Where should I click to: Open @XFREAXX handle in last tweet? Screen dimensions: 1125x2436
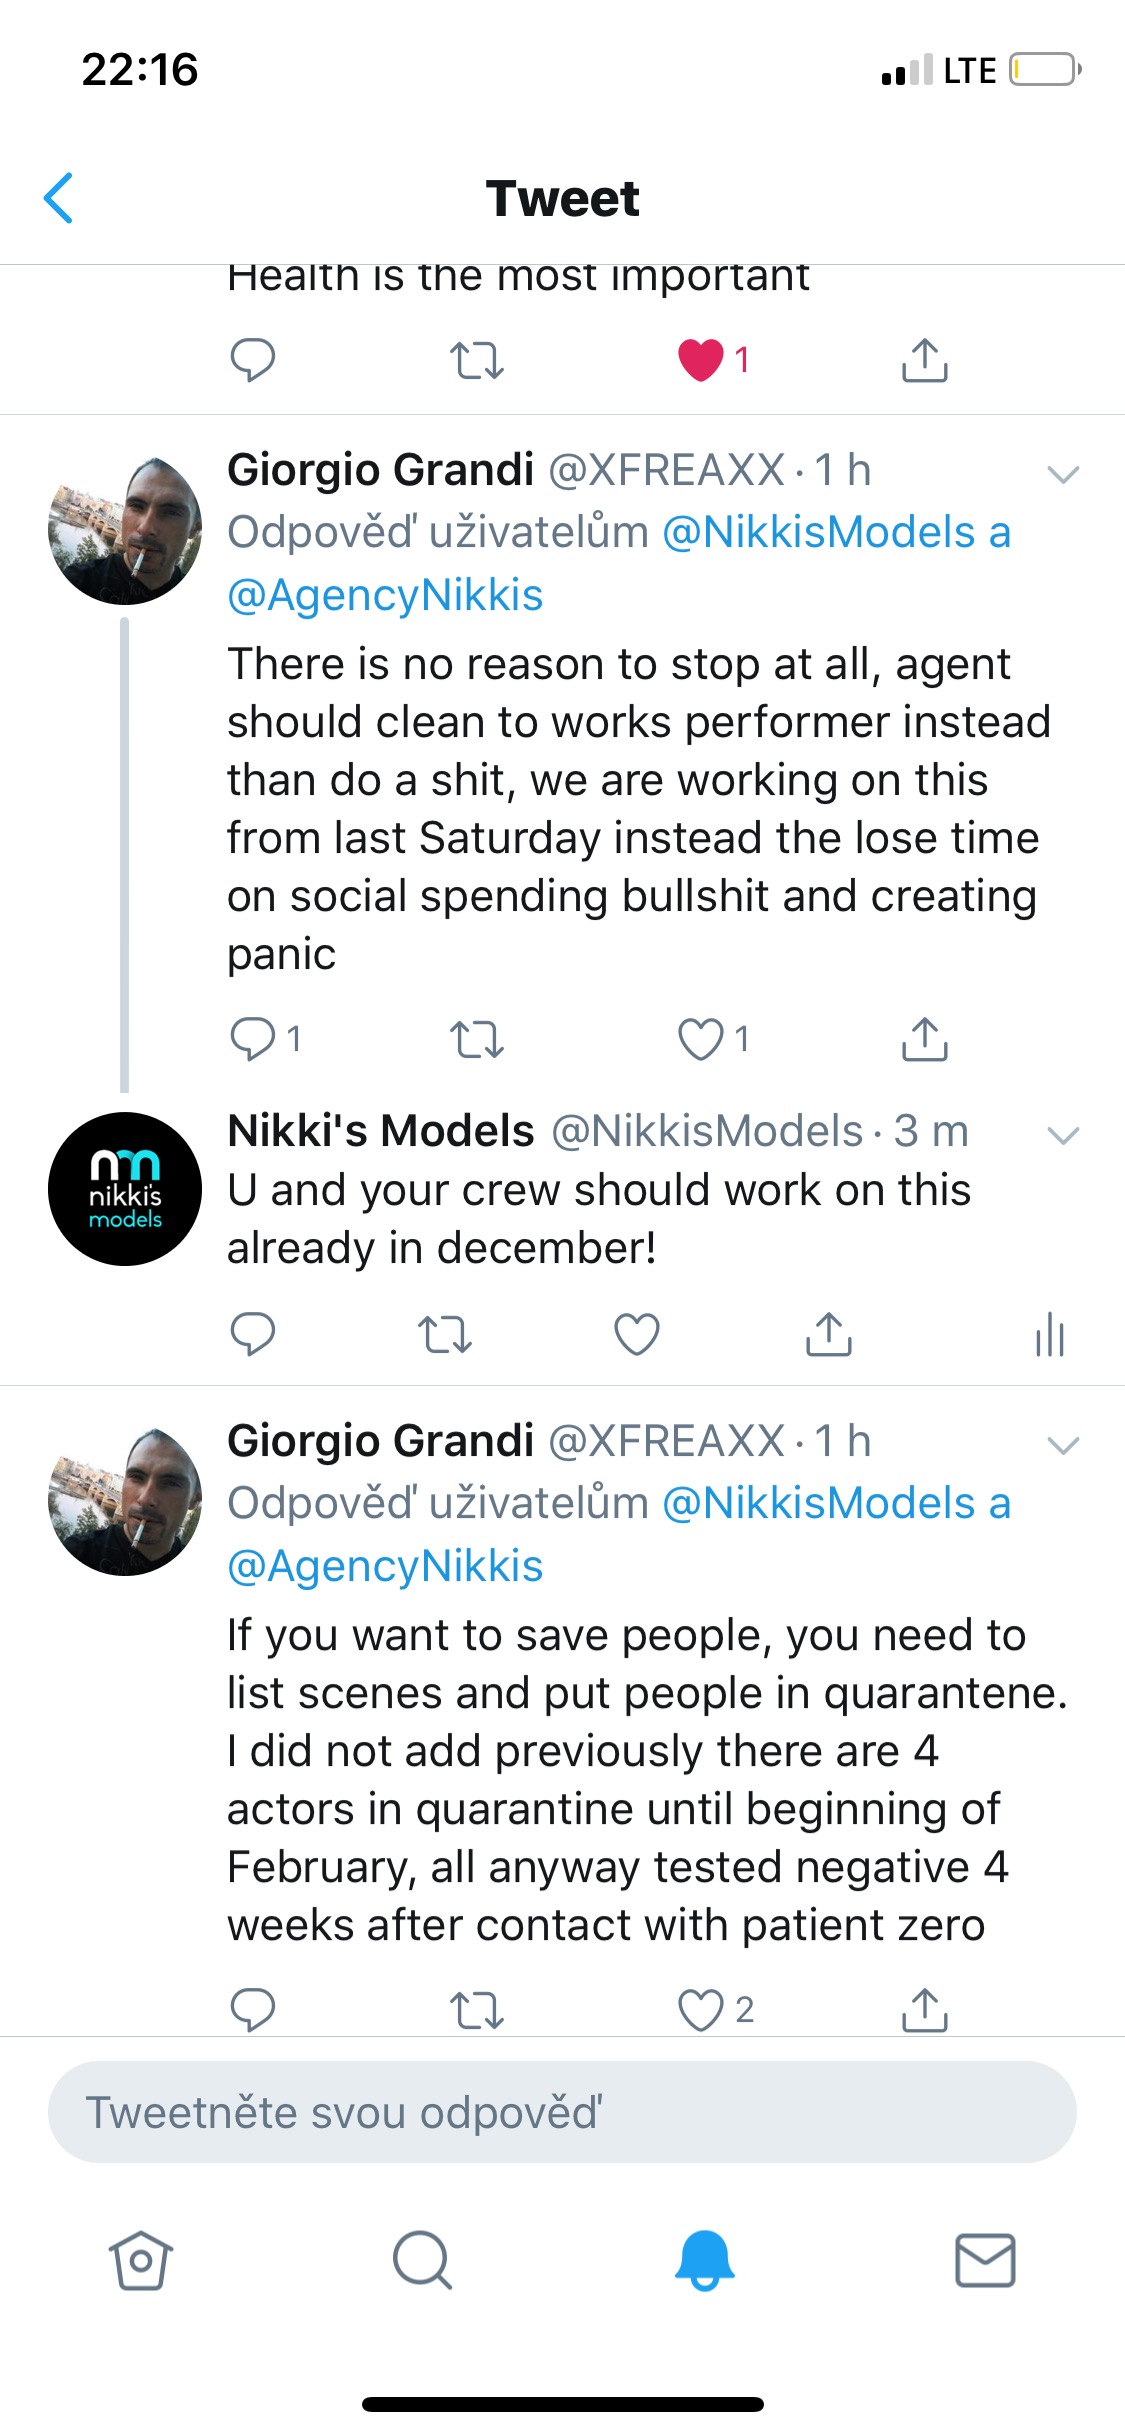(x=667, y=1441)
